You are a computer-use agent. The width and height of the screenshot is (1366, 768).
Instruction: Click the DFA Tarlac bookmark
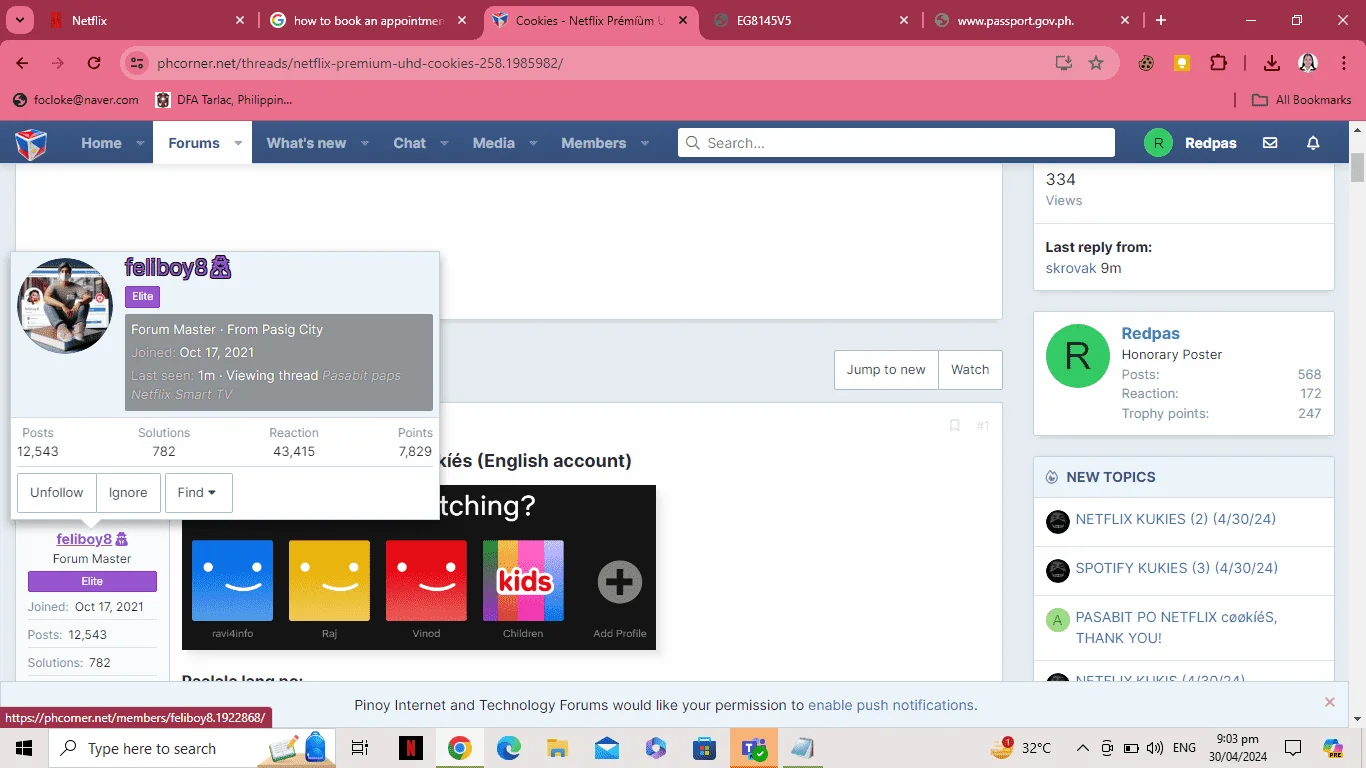224,100
